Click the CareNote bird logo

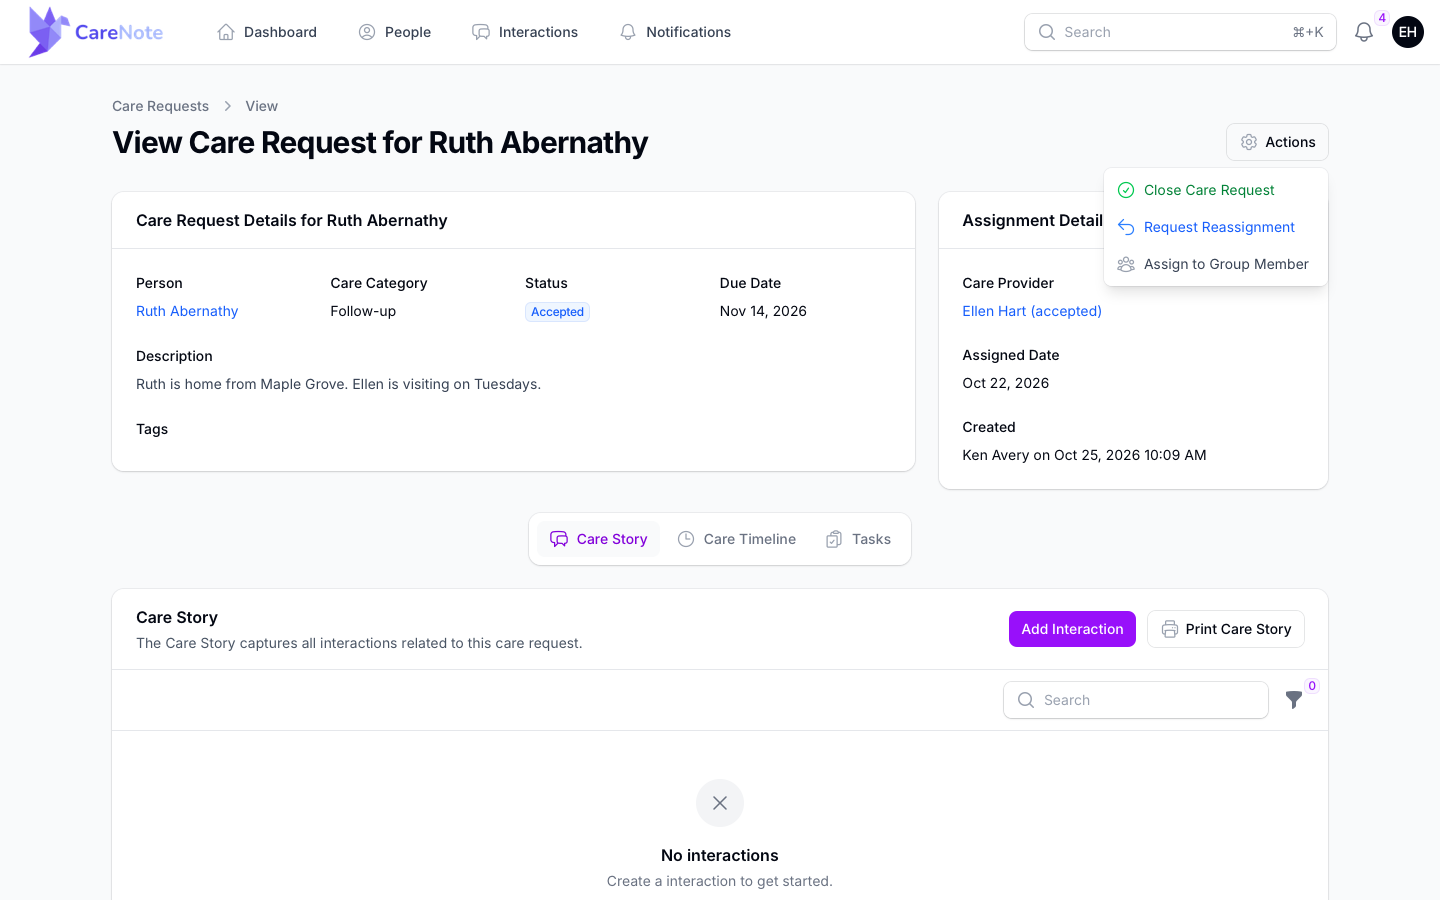point(49,32)
